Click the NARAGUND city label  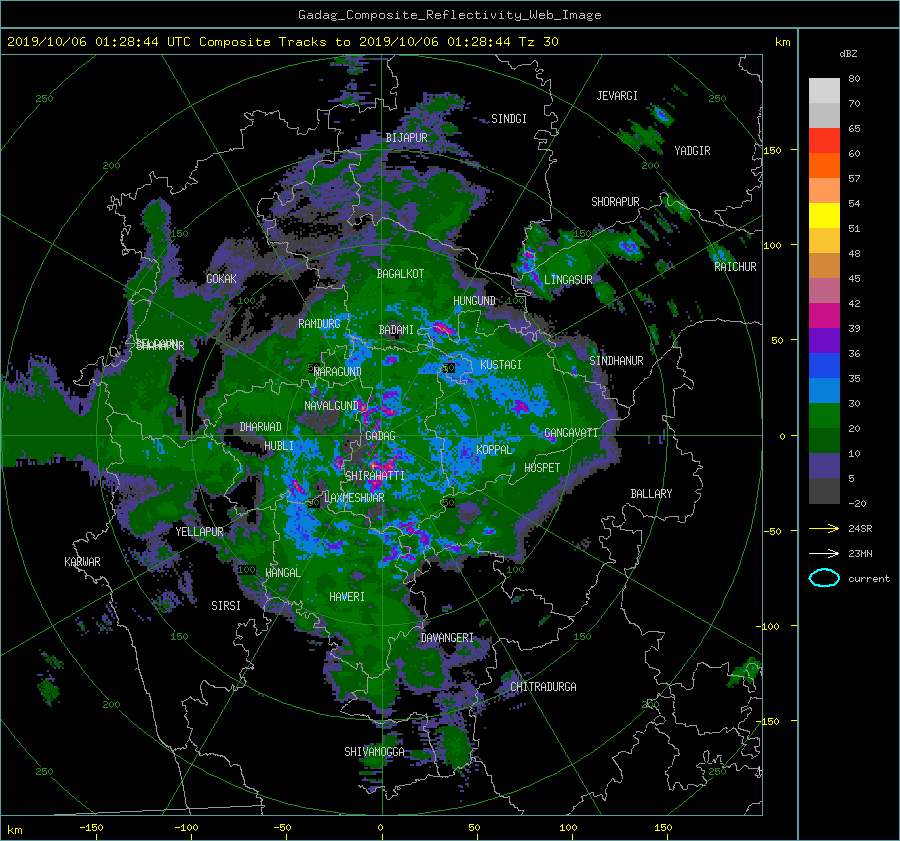pos(338,372)
